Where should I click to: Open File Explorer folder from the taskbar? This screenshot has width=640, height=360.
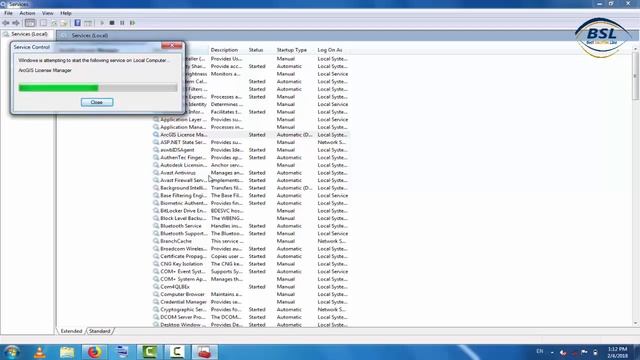pyautogui.click(x=67, y=352)
